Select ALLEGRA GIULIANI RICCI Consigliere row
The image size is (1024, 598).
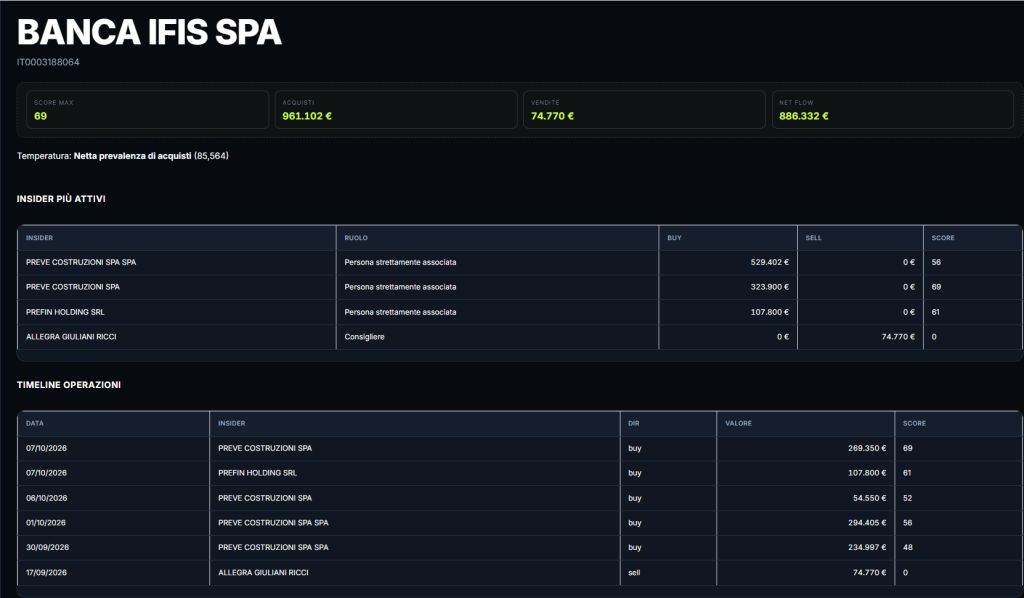(520, 337)
